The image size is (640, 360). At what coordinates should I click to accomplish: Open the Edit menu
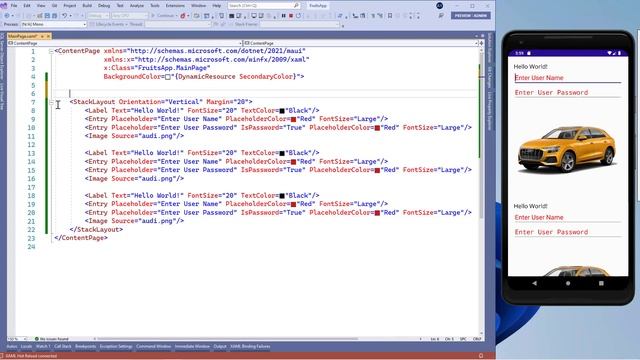point(27,6)
